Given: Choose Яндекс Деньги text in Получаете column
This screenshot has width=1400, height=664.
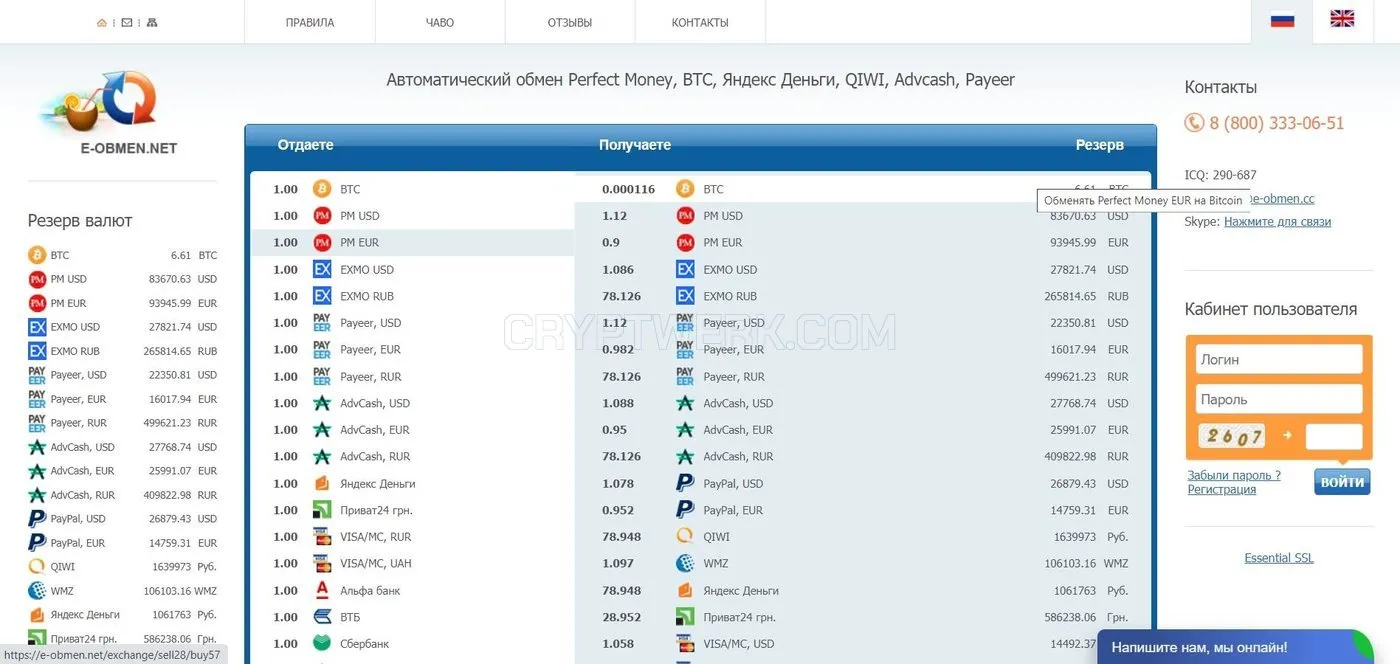Looking at the screenshot, I should pyautogui.click(x=741, y=590).
